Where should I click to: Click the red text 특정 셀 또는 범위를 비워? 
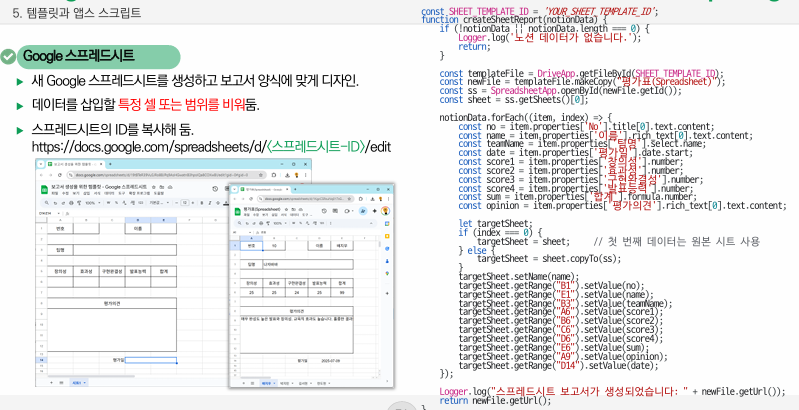182,105
